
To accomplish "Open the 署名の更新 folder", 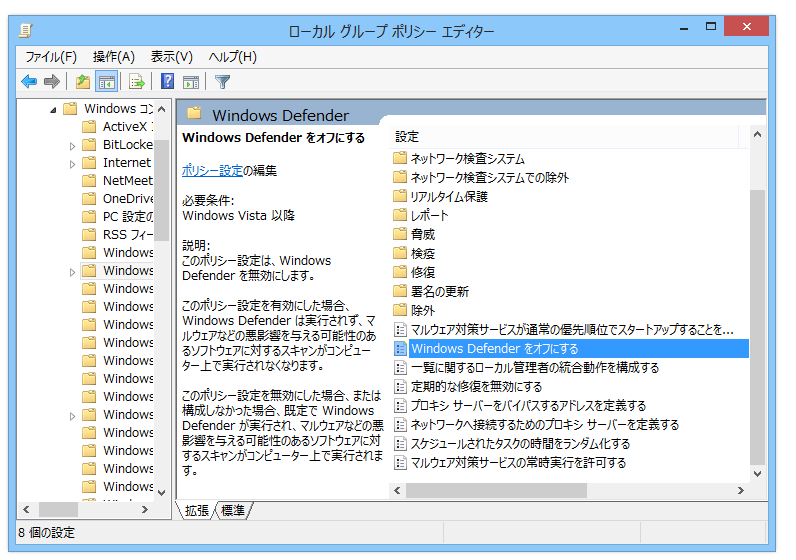I will tap(431, 291).
